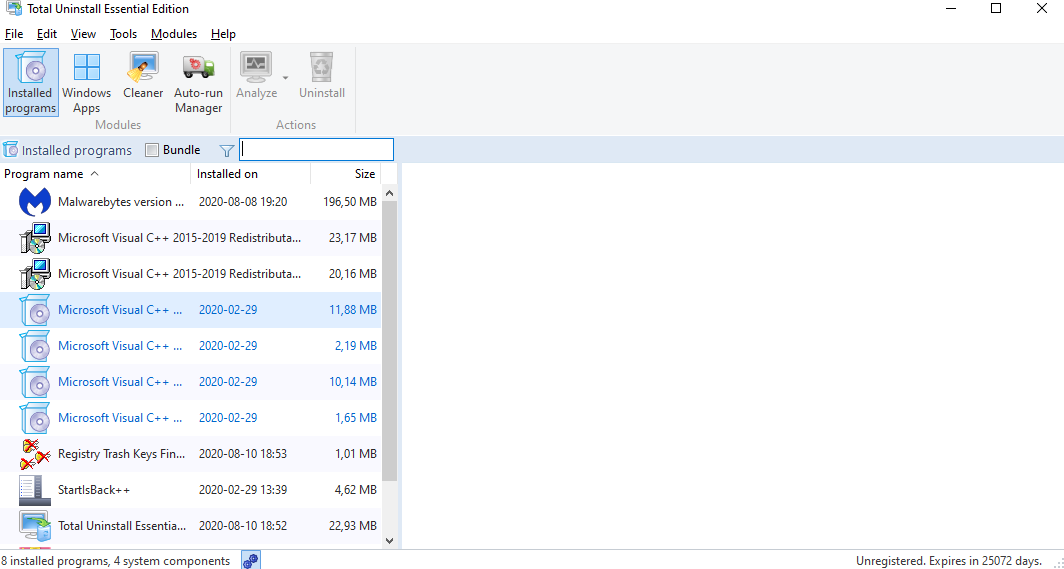Image resolution: width=1064 pixels, height=569 pixels.
Task: Click the StartIsBack++ program icon
Action: (x=35, y=490)
